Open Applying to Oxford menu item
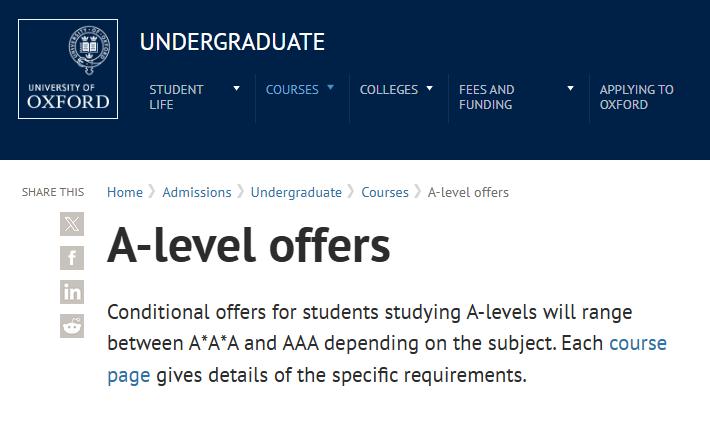This screenshot has height=431, width=710. (636, 97)
